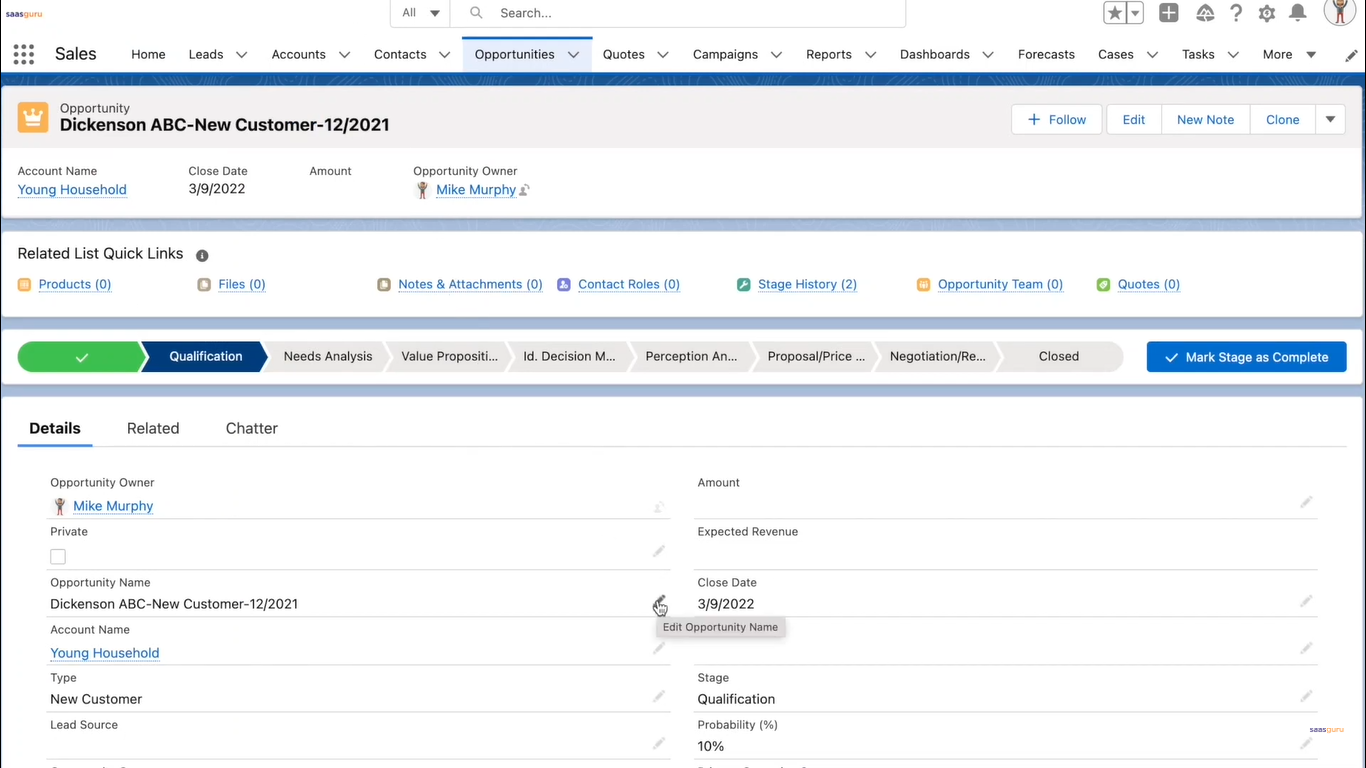Open the Reports navigation tab
This screenshot has width=1366, height=768.
829,55
